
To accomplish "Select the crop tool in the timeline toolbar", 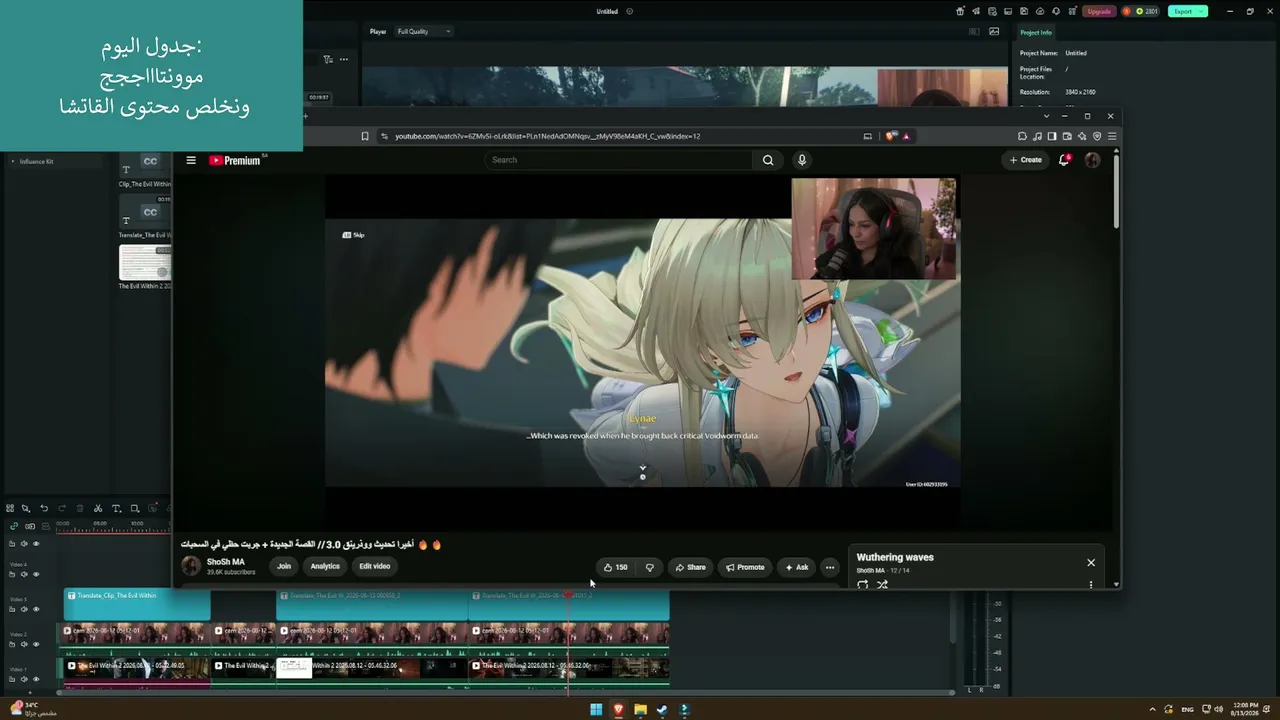I will tap(135, 508).
